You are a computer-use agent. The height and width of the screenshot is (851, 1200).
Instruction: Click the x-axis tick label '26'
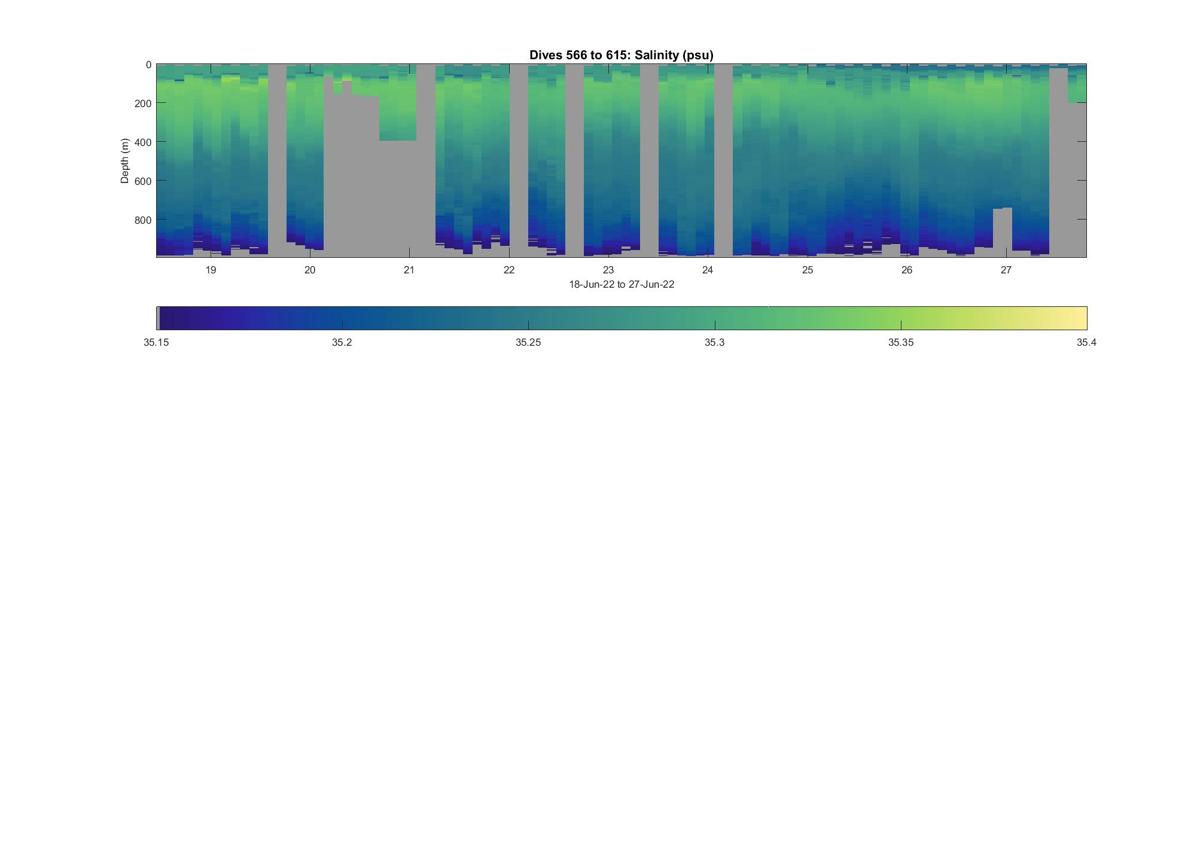907,270
